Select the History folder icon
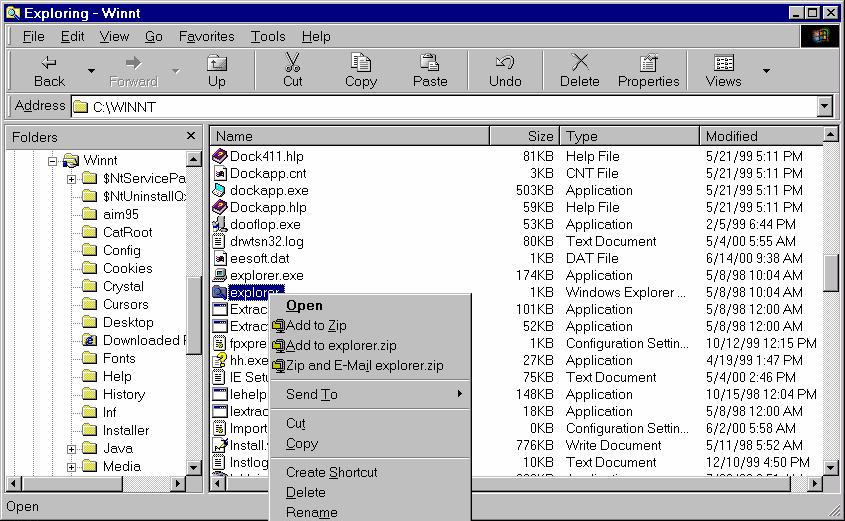Image resolution: width=845 pixels, height=521 pixels. pos(89,394)
